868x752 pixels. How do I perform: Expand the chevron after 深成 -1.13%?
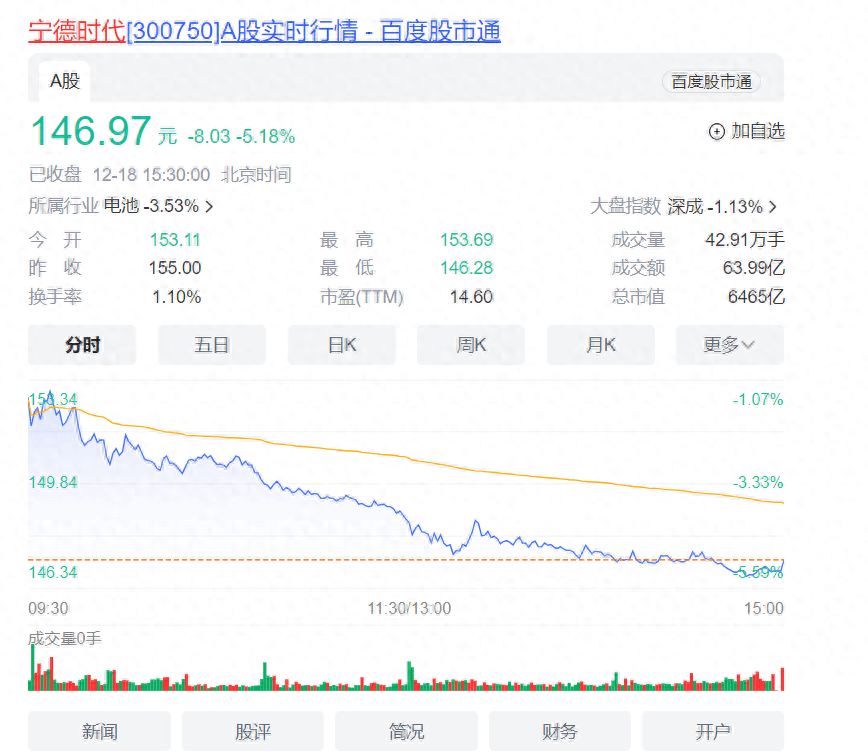point(773,207)
